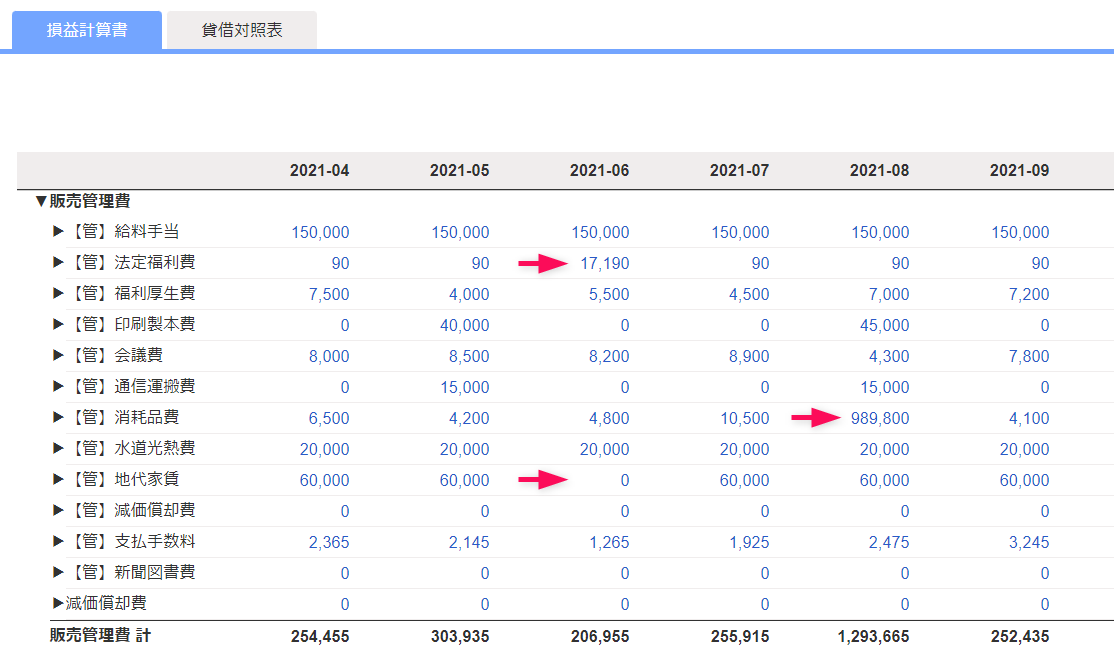Click 支払手数料 amount 1,265
Viewport: 1114px width, 651px height.
(609, 542)
